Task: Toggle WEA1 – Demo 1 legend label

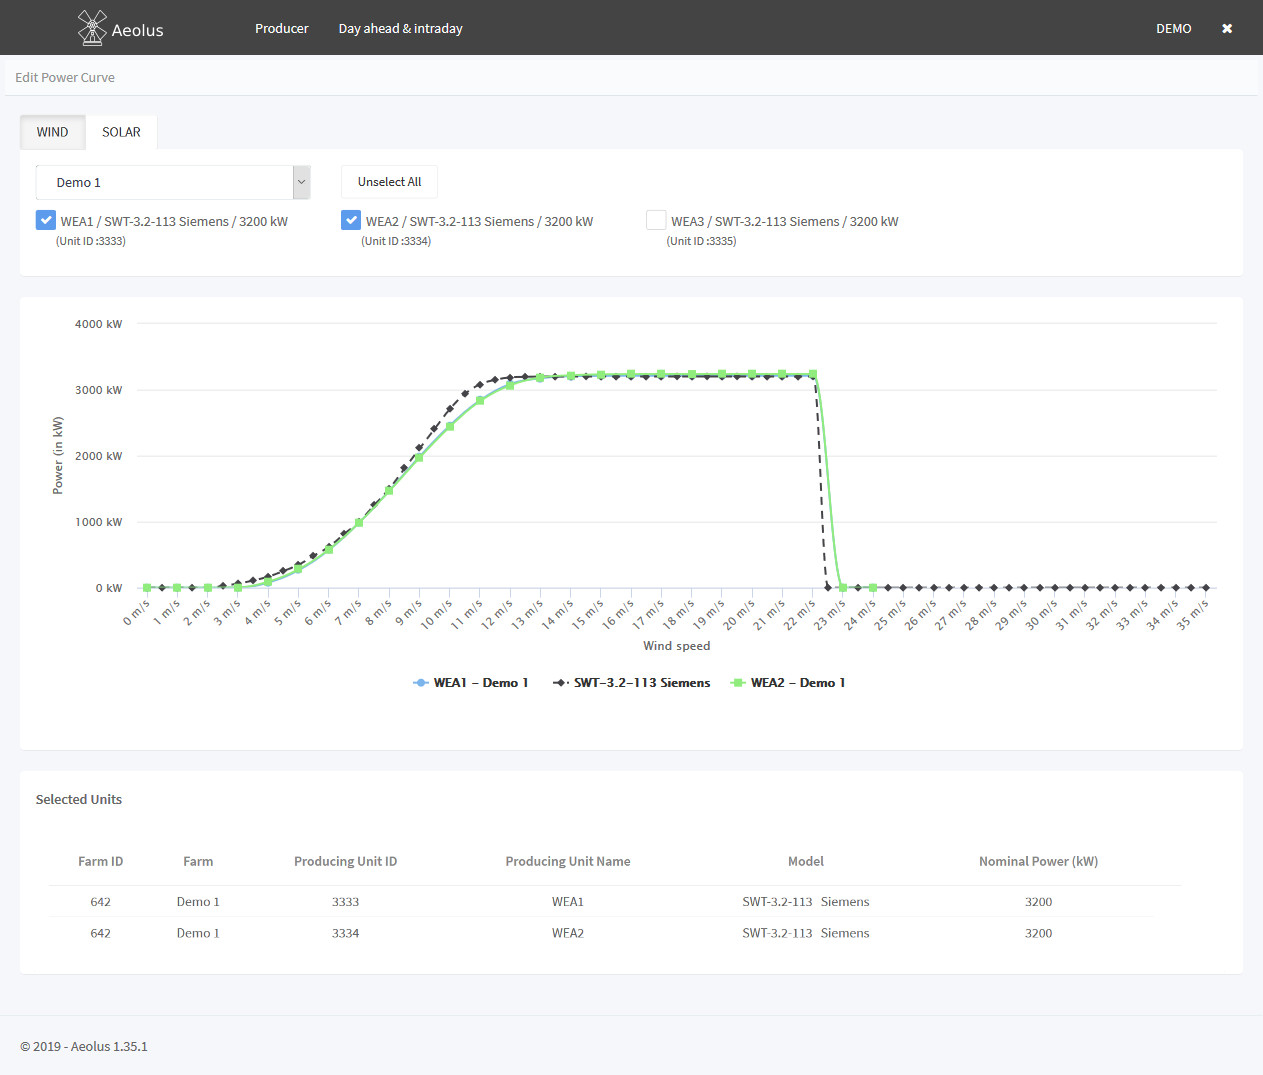Action: tap(481, 683)
